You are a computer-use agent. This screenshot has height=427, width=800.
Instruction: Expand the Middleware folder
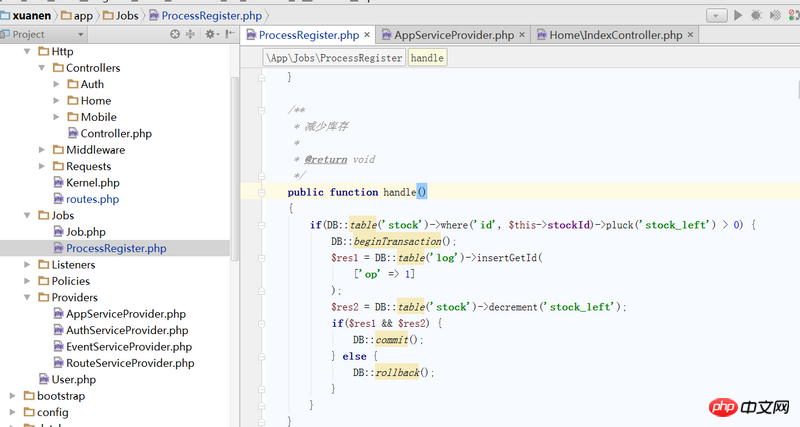point(42,150)
